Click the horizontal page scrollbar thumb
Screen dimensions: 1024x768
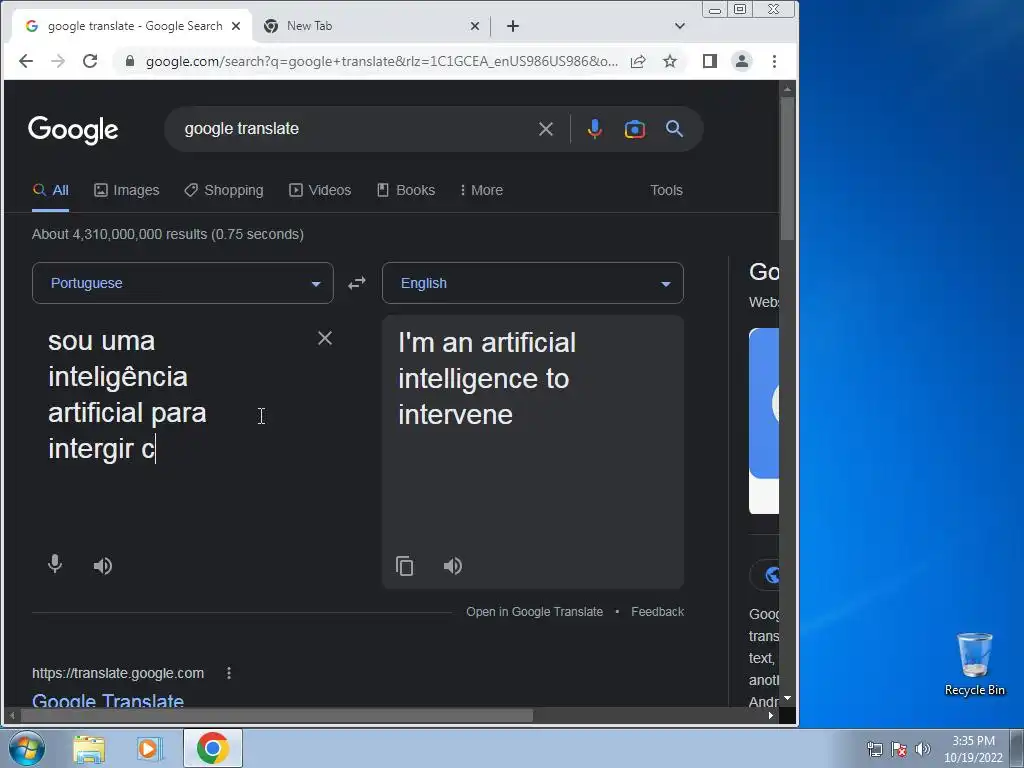277,716
